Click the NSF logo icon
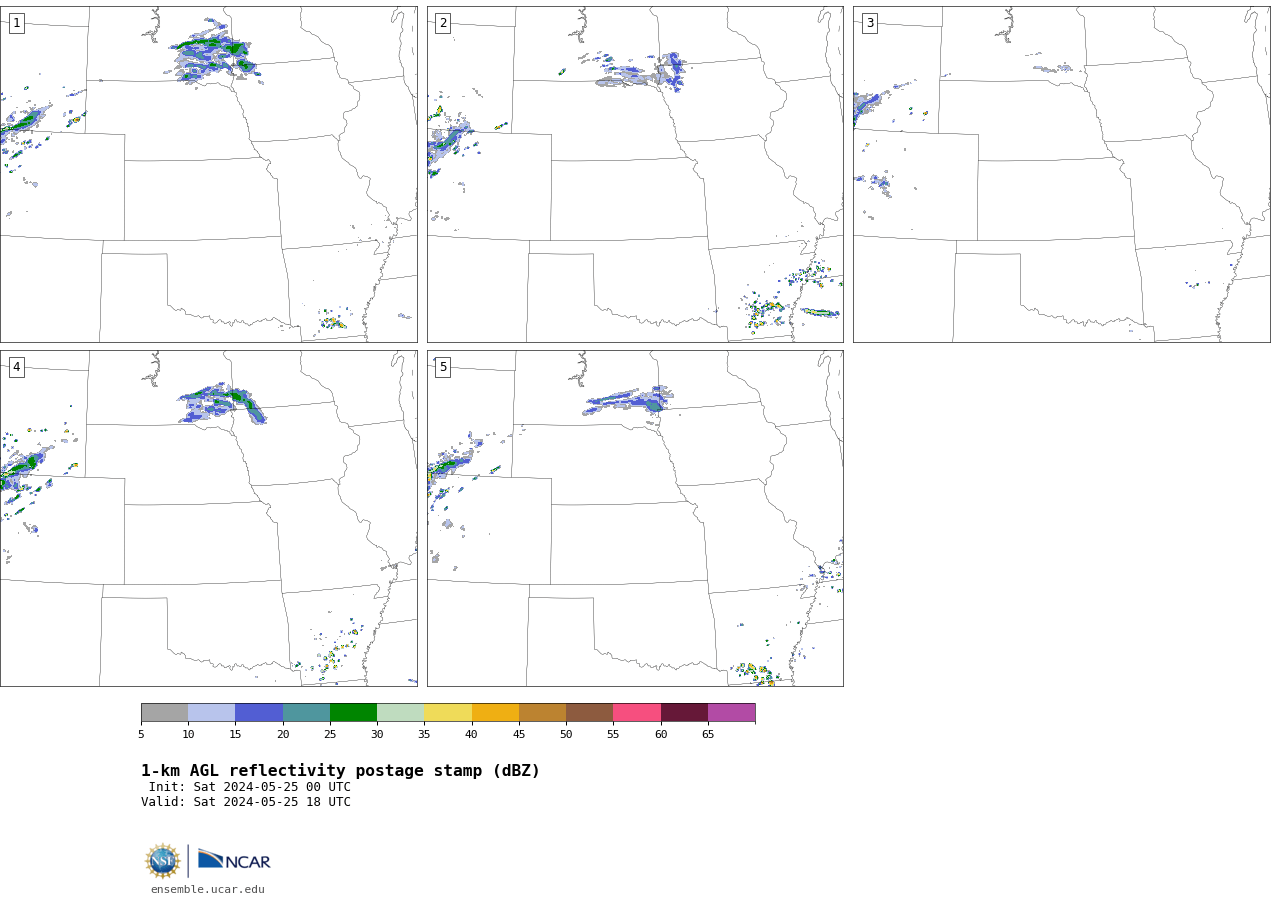1280x901 pixels. point(163,861)
